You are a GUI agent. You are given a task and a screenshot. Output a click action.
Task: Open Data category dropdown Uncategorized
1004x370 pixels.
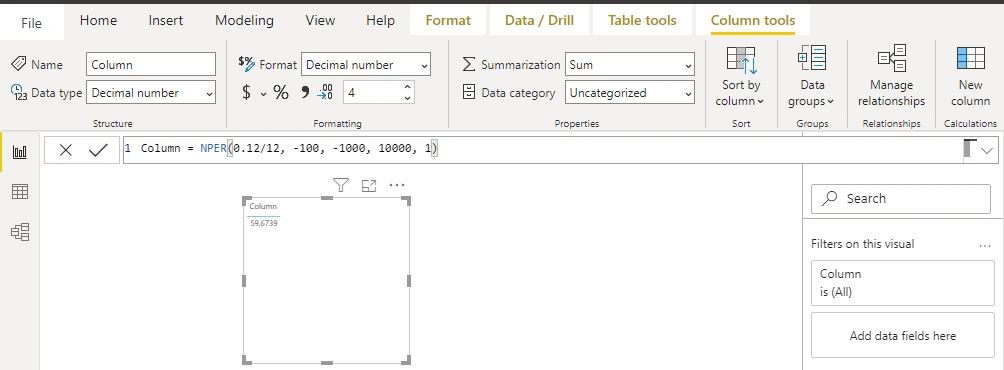click(x=629, y=93)
